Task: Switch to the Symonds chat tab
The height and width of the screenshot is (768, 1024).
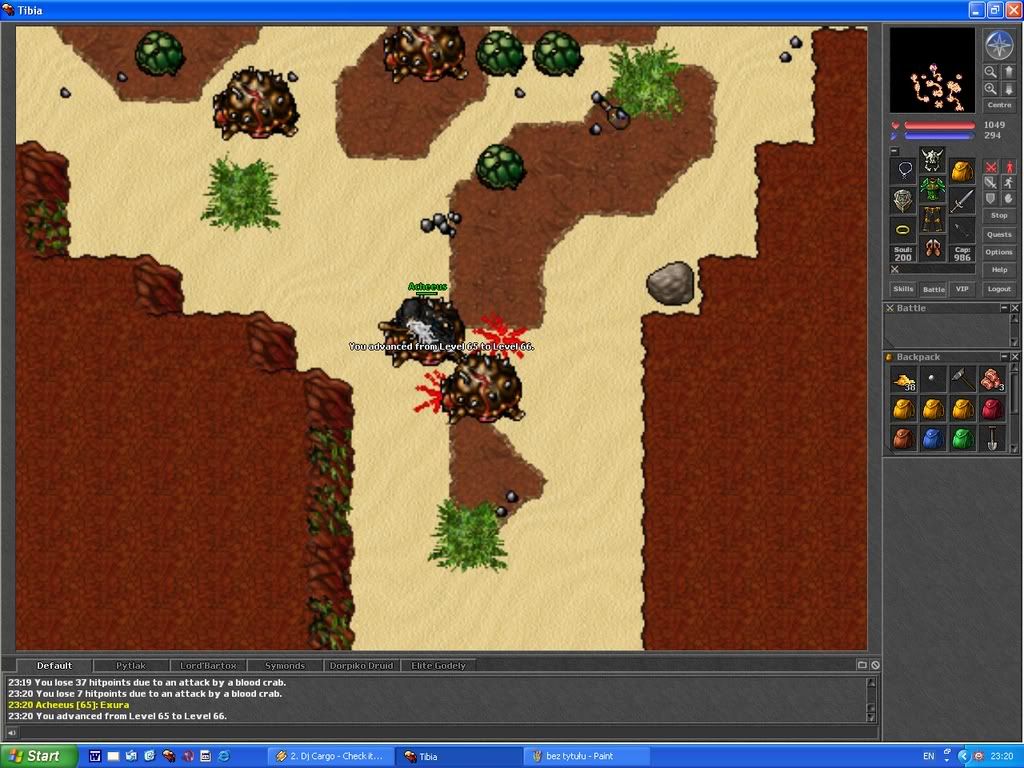Action: pyautogui.click(x=285, y=665)
